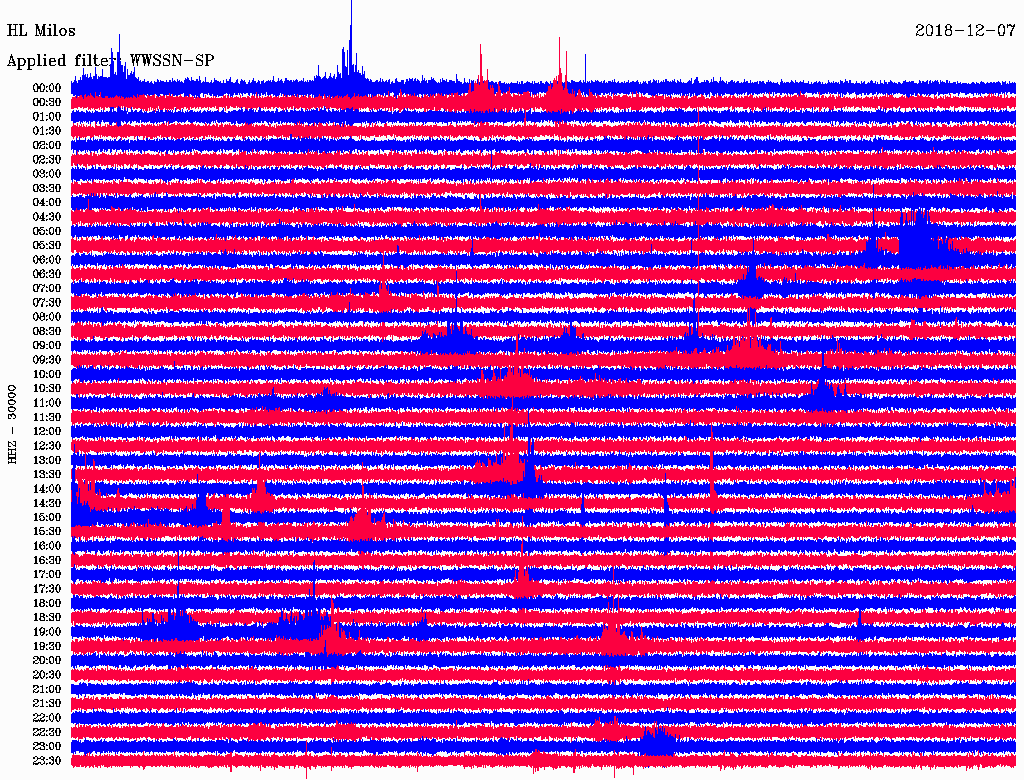Select the 00:30 time label
1024x780 pixels.
coord(47,103)
